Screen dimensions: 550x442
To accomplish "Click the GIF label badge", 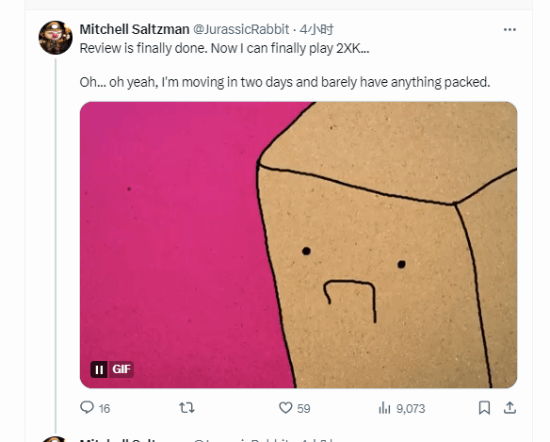I will [x=121, y=369].
